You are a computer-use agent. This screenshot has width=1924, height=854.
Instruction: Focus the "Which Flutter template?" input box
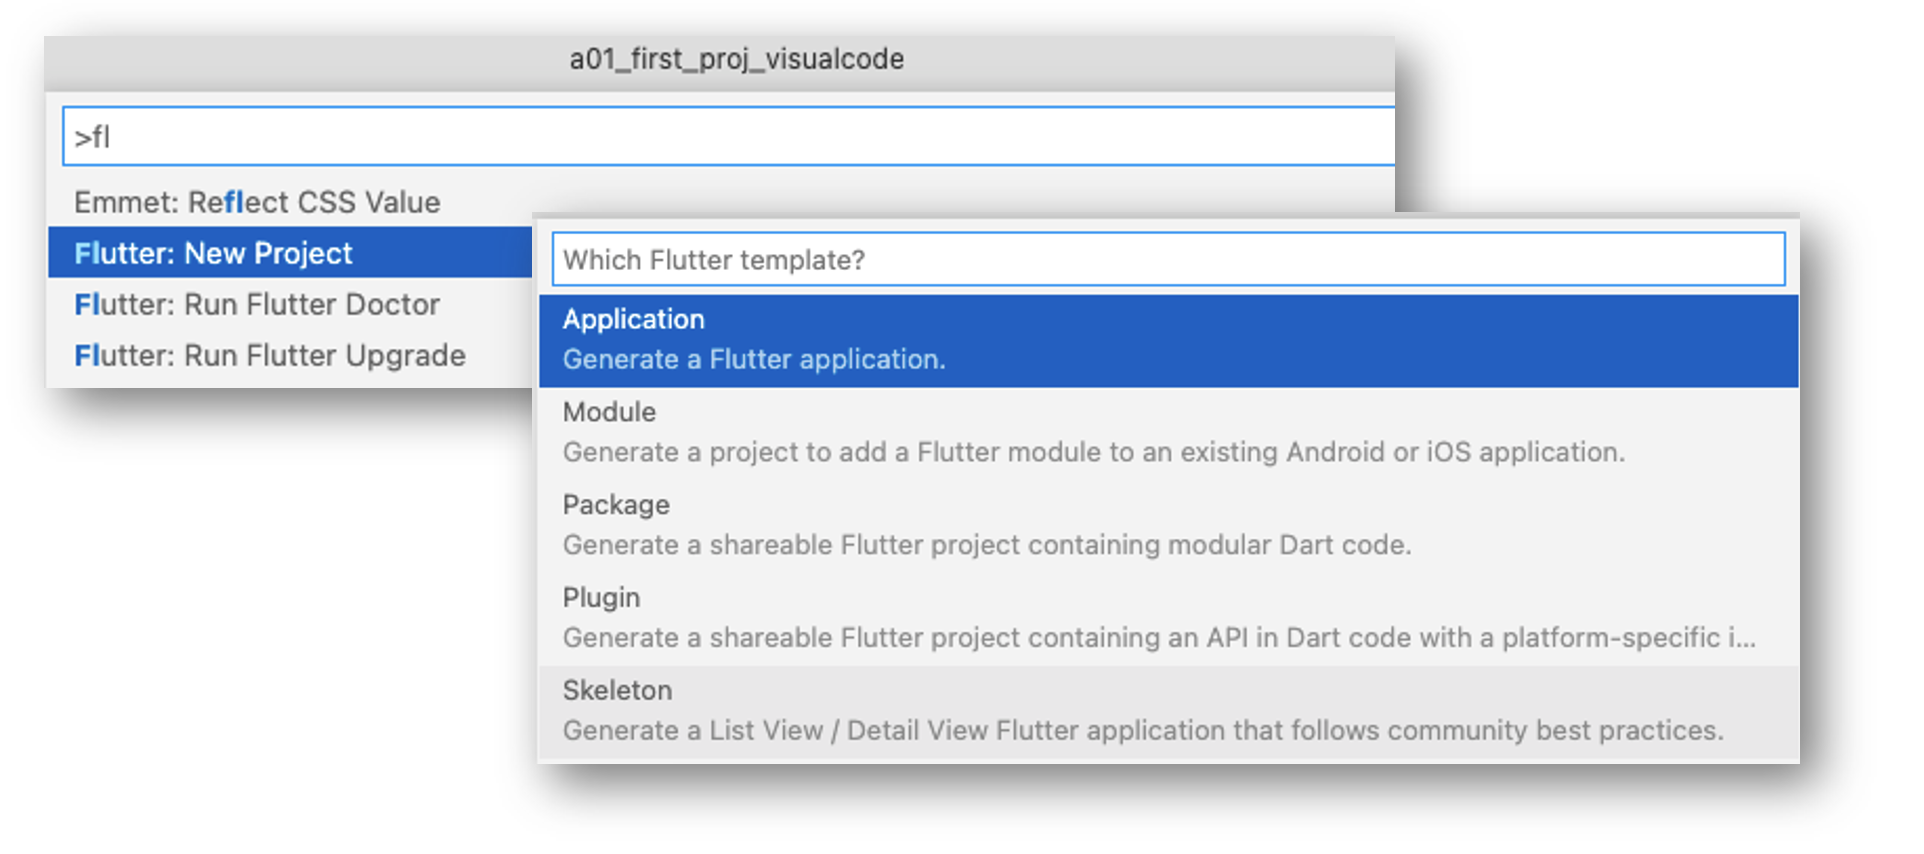[x=1168, y=260]
